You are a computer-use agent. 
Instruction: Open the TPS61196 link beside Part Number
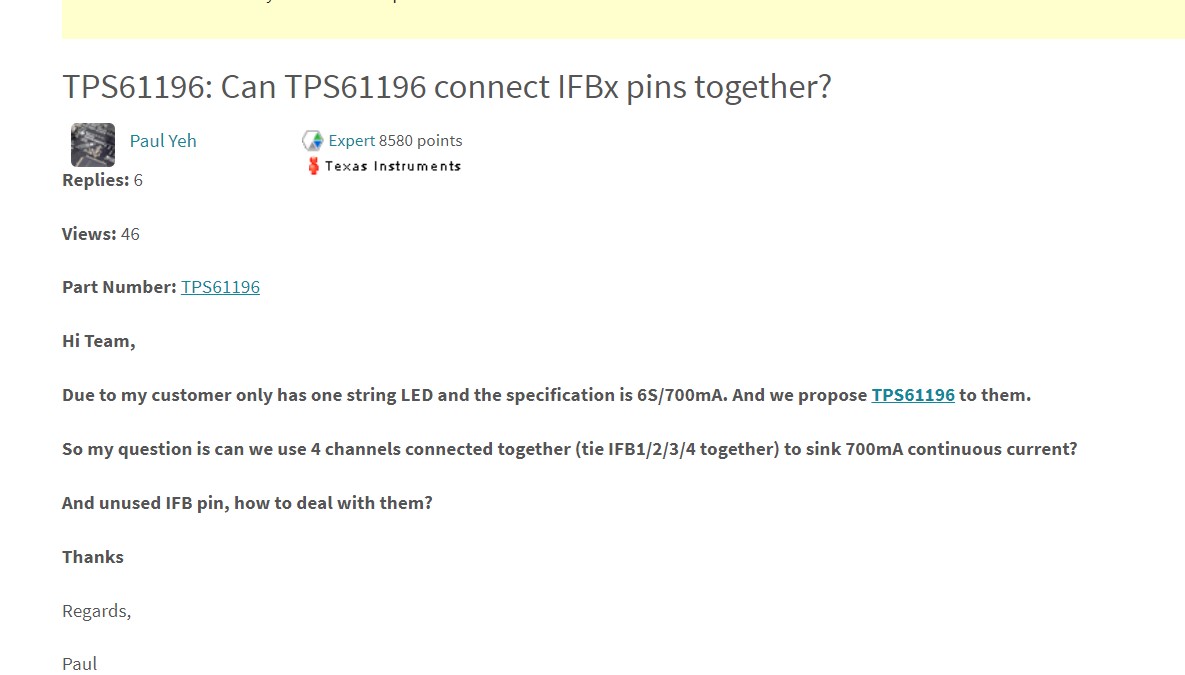(x=221, y=287)
